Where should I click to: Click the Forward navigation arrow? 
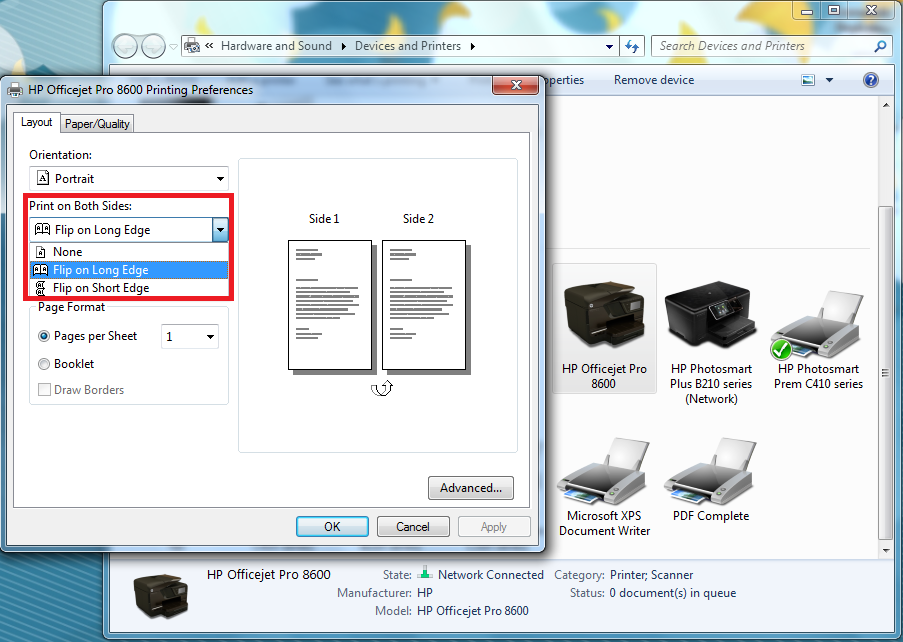pyautogui.click(x=154, y=46)
